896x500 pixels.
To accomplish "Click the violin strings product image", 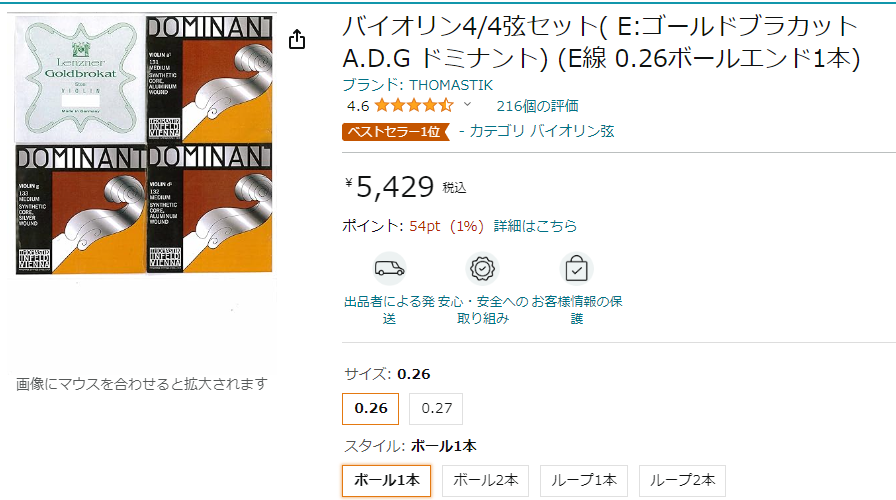I will 143,145.
